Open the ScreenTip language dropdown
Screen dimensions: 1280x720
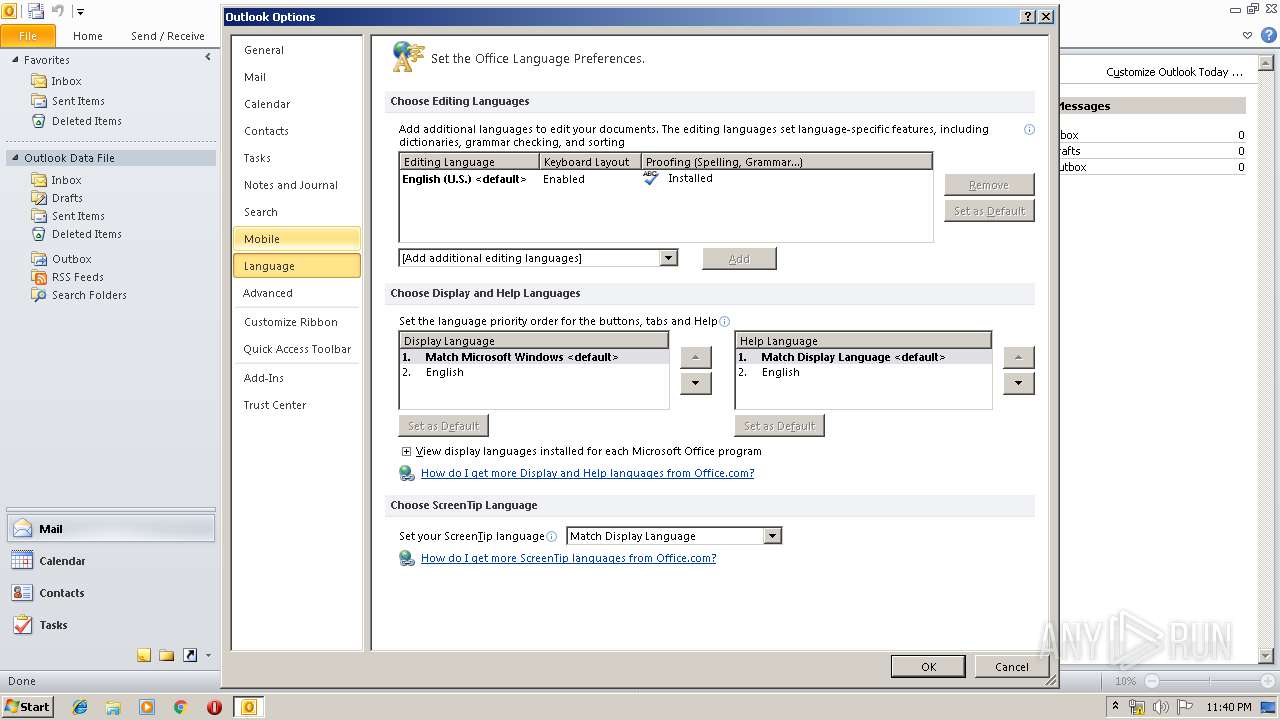(x=771, y=536)
